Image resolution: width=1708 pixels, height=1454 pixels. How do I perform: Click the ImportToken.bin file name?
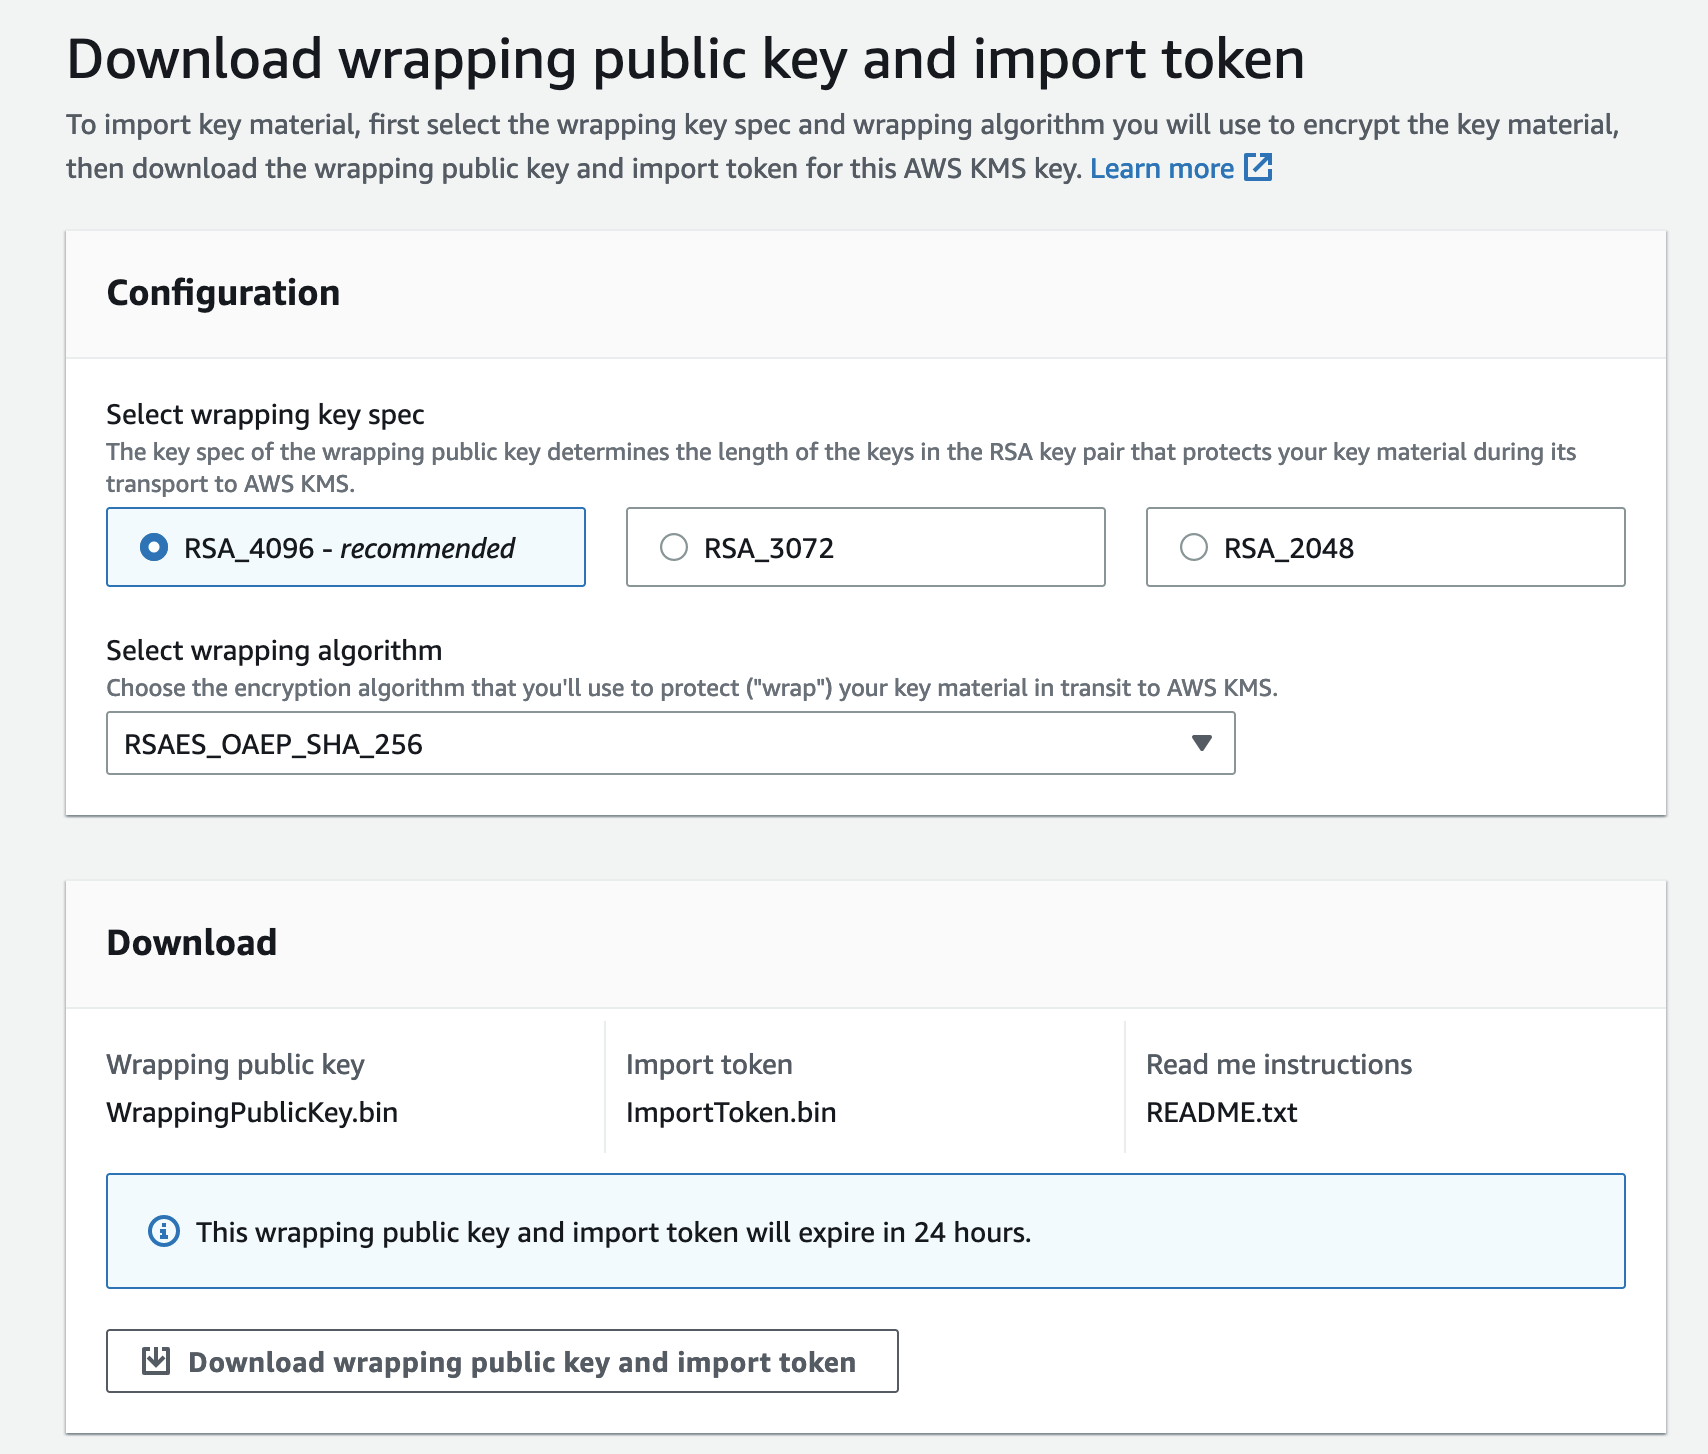tap(731, 1112)
